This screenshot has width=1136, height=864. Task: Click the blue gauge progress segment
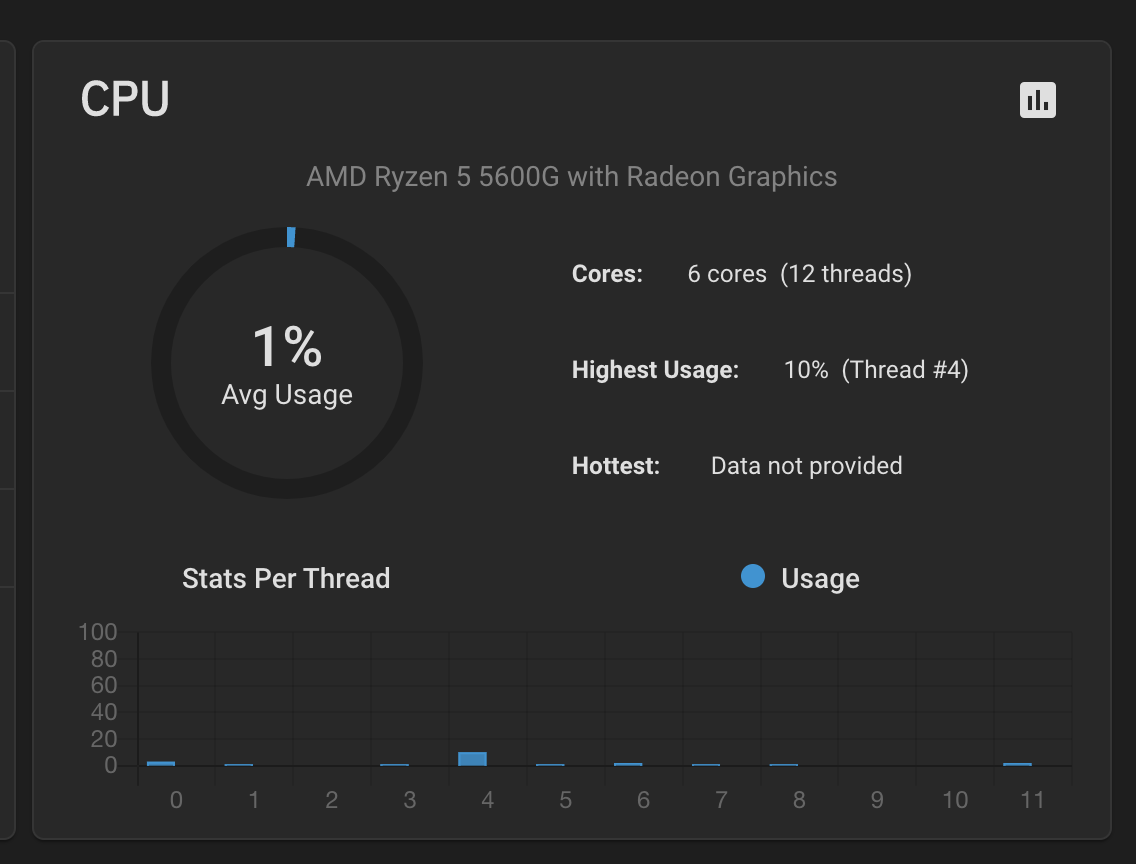pos(291,237)
